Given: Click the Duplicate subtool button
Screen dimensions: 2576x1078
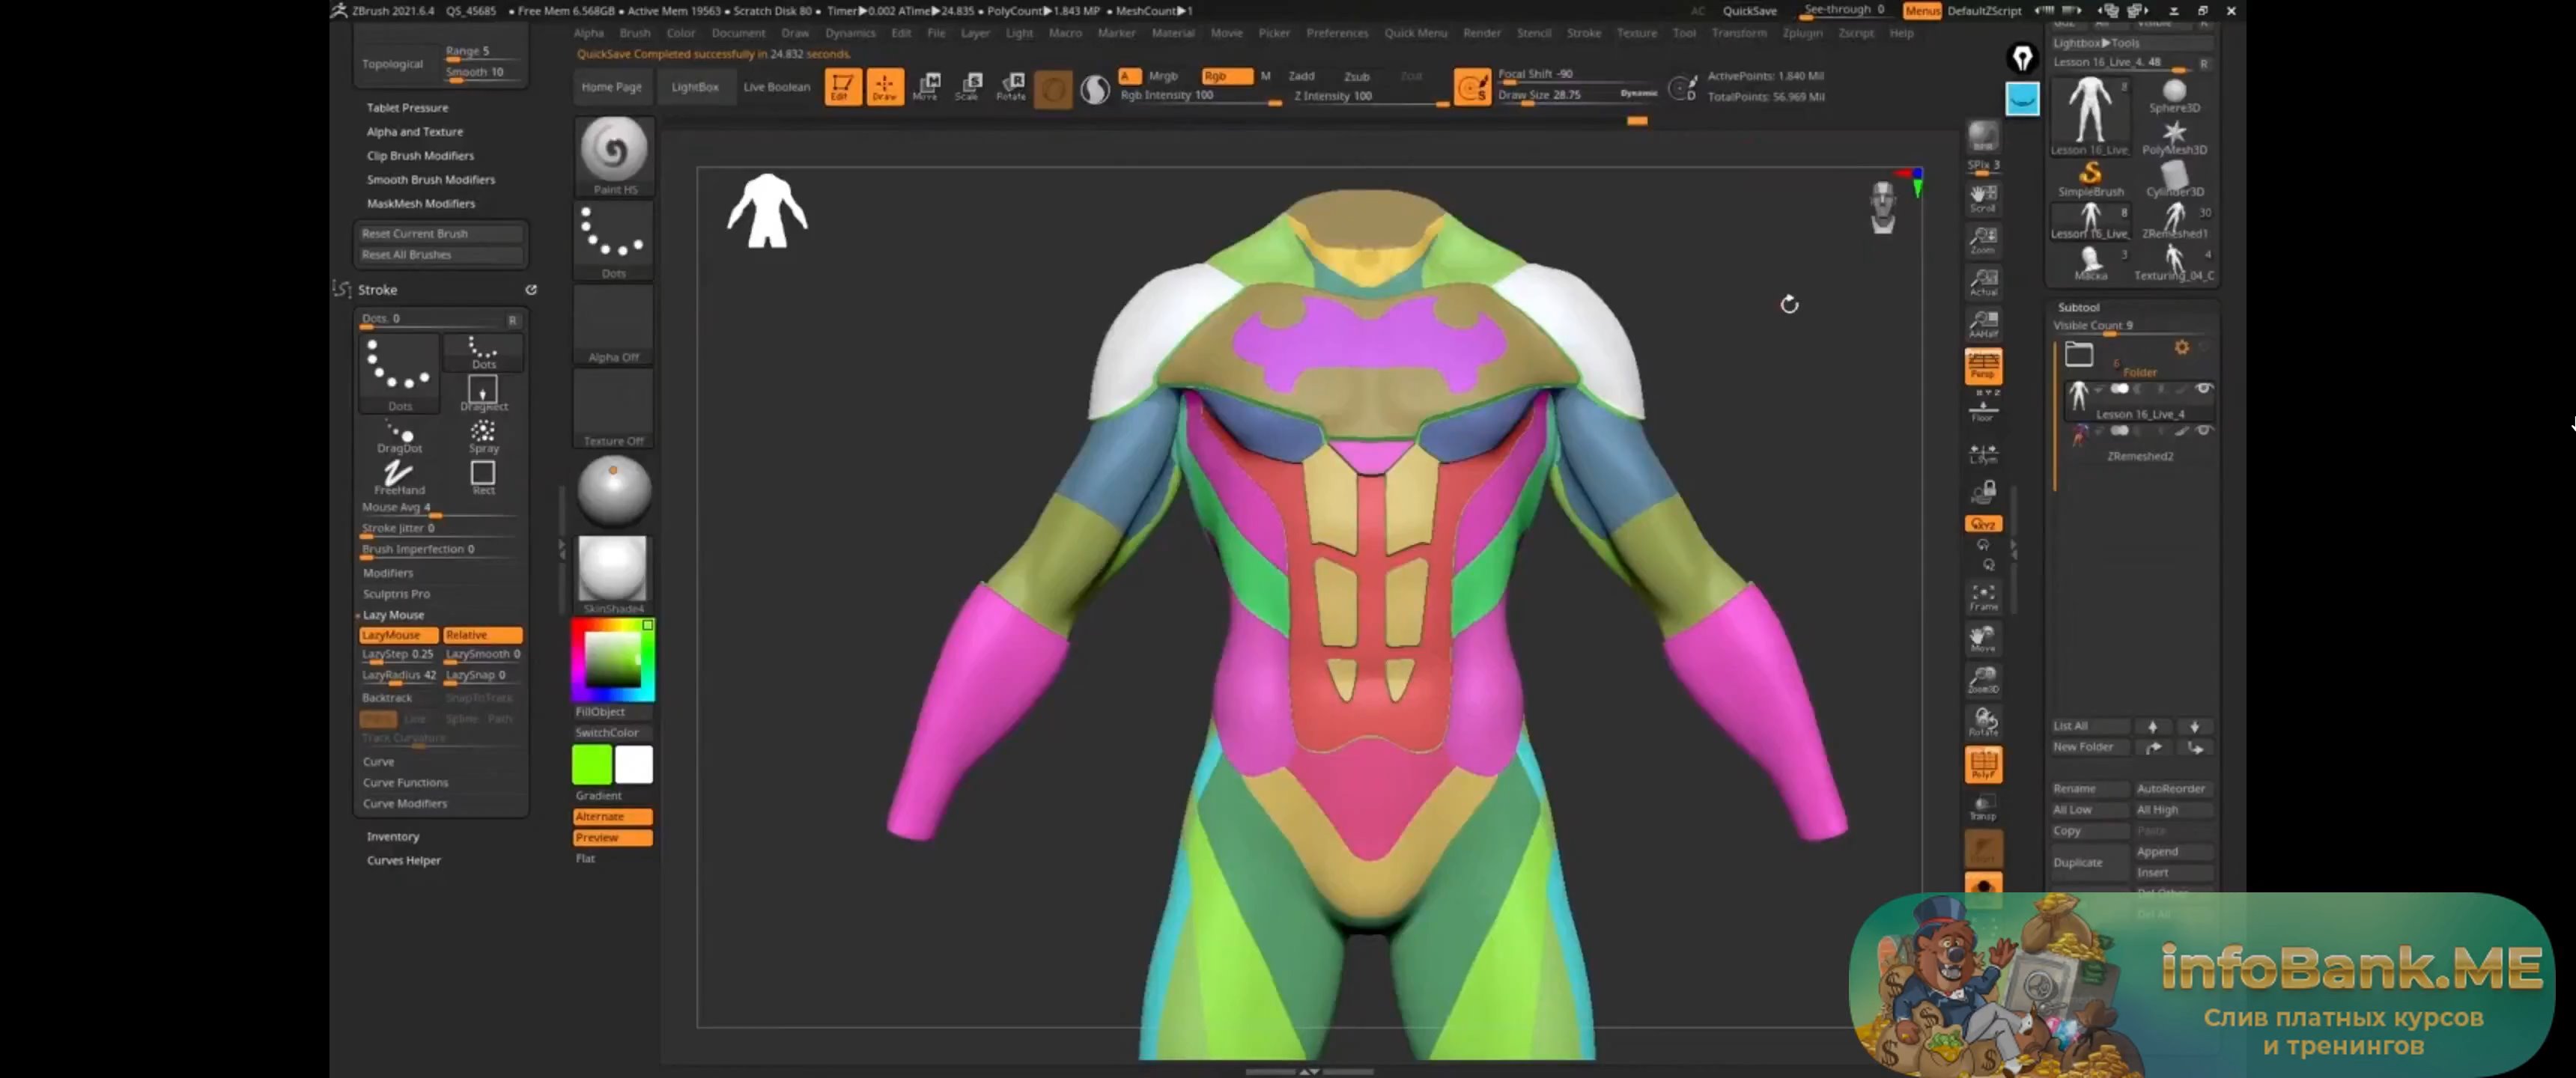Looking at the screenshot, I should tap(2089, 862).
